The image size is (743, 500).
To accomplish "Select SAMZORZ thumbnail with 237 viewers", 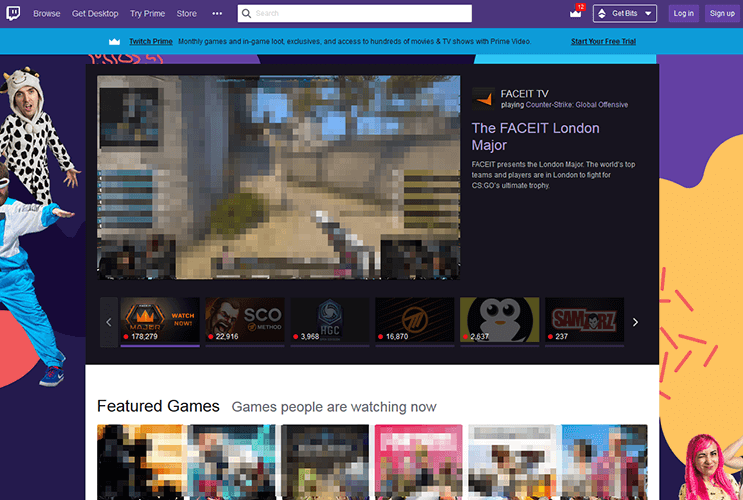I will pyautogui.click(x=584, y=320).
